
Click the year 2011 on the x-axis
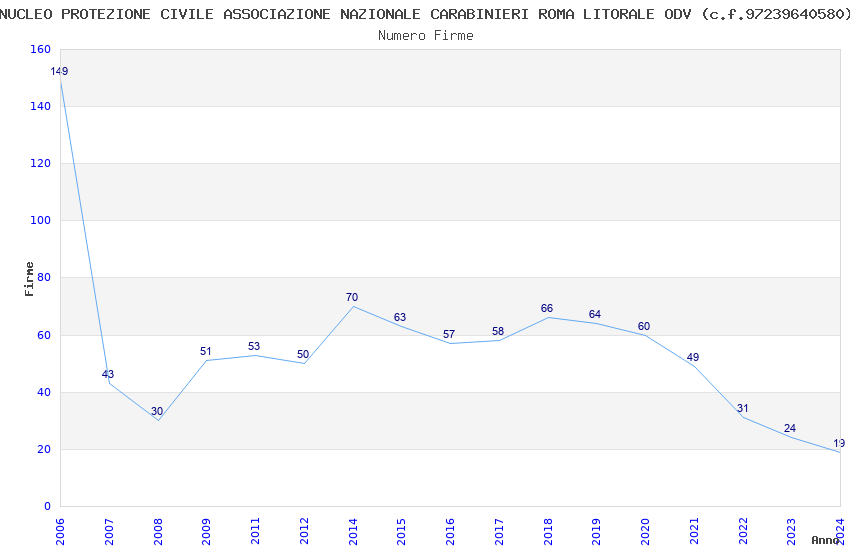[x=255, y=532]
